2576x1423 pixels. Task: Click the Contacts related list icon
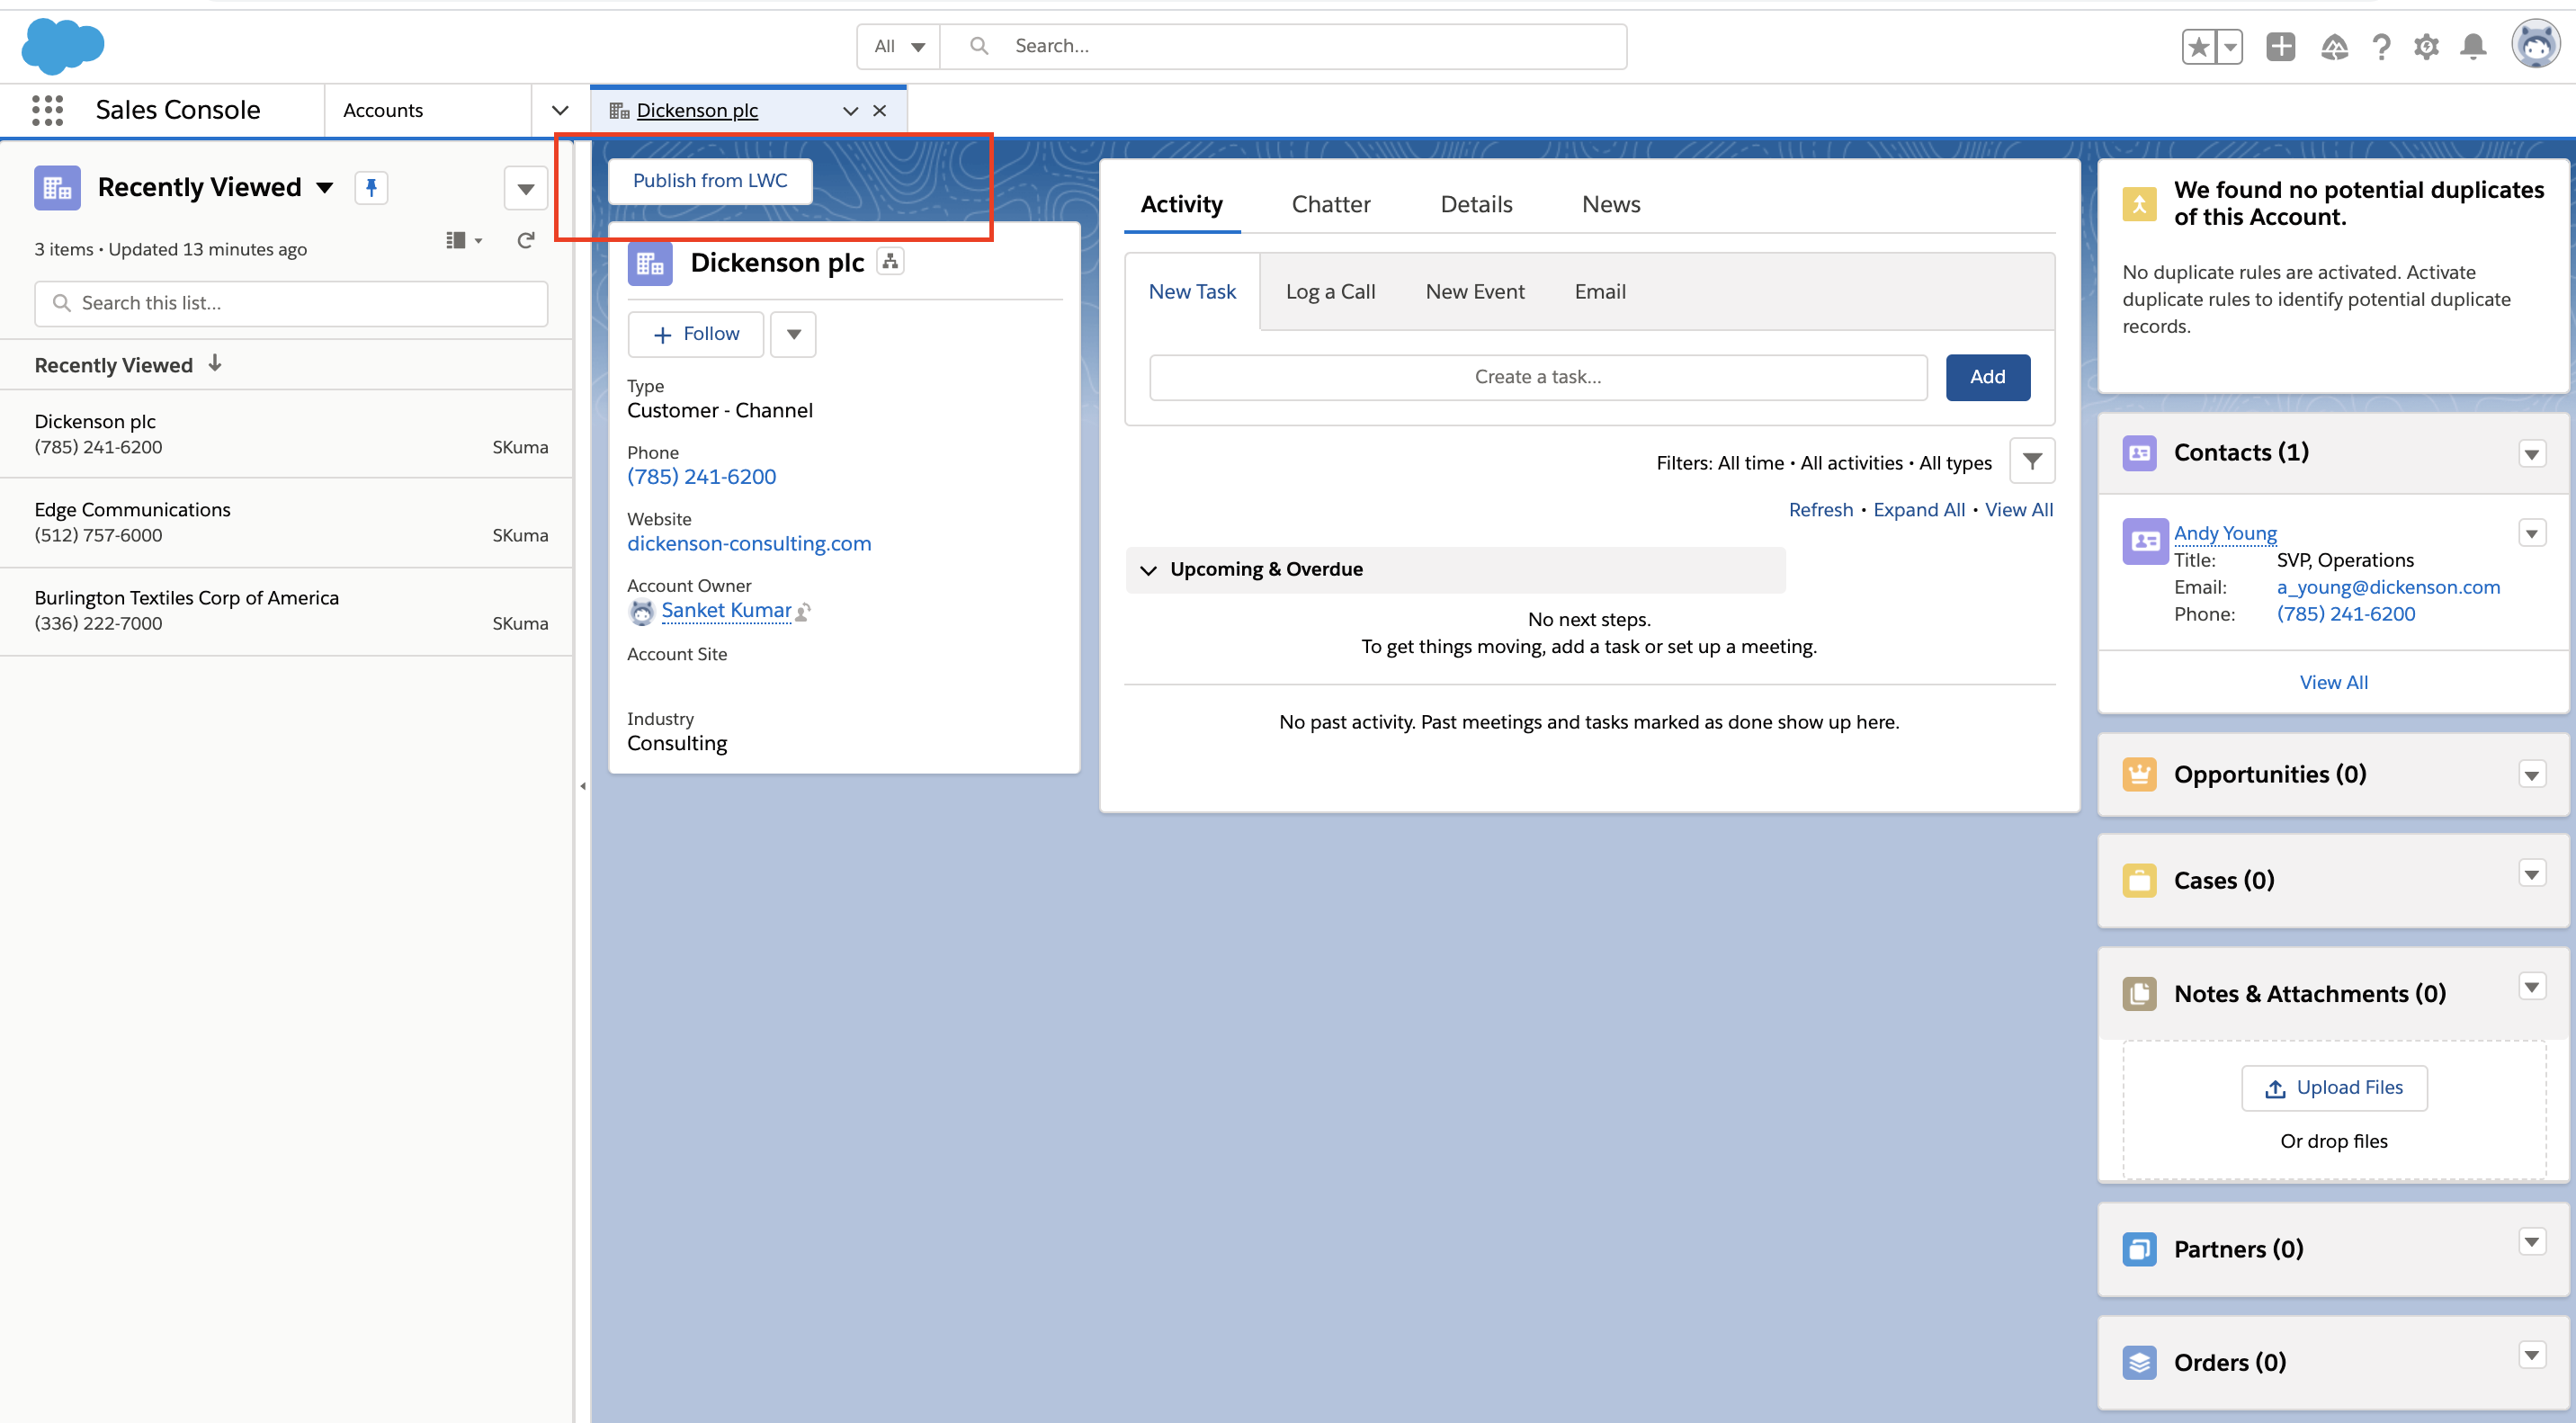point(2139,453)
